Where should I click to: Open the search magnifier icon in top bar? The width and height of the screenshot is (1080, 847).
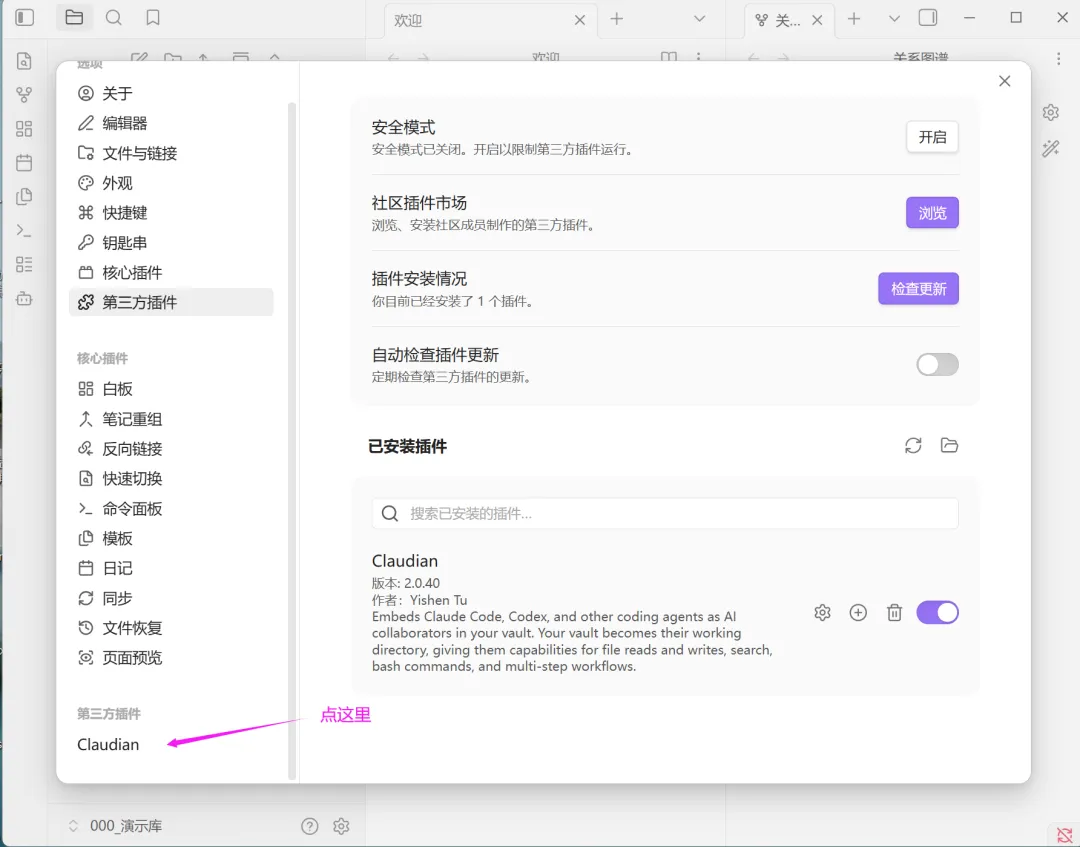point(114,17)
